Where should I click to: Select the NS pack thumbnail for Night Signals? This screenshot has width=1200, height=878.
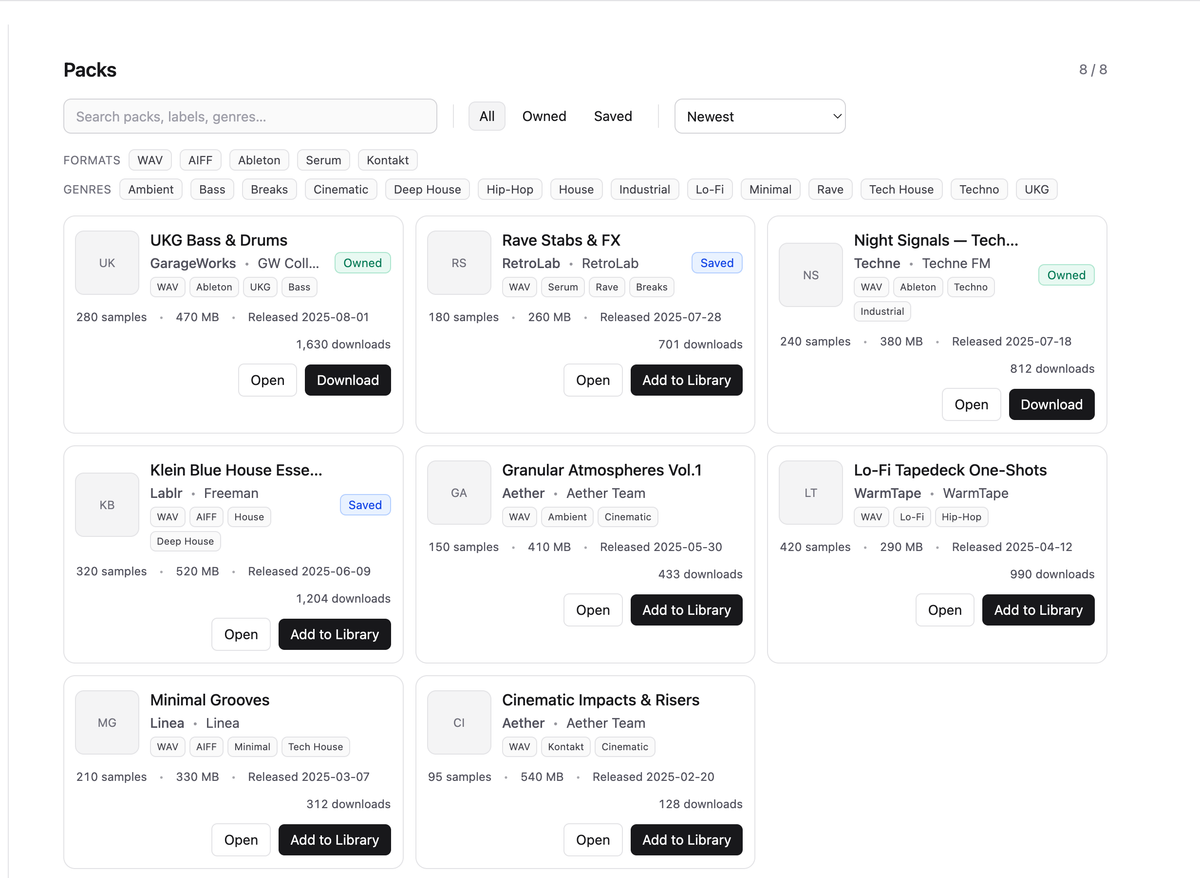(x=811, y=275)
